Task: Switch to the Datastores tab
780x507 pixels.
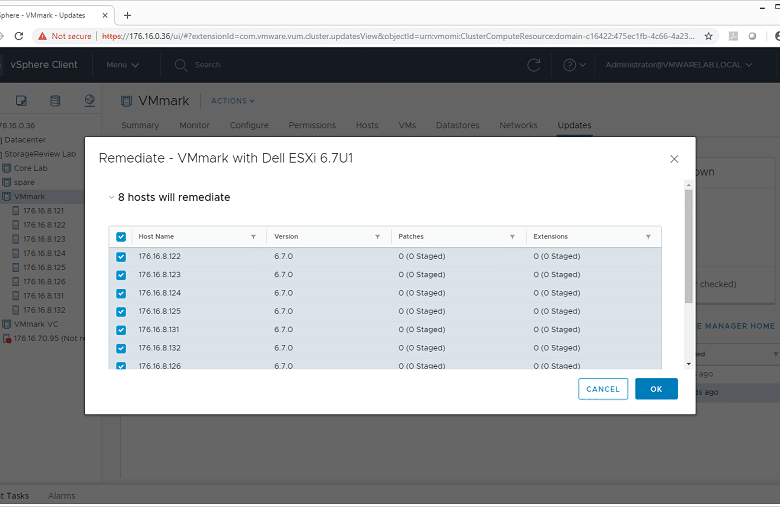Action: pyautogui.click(x=458, y=125)
